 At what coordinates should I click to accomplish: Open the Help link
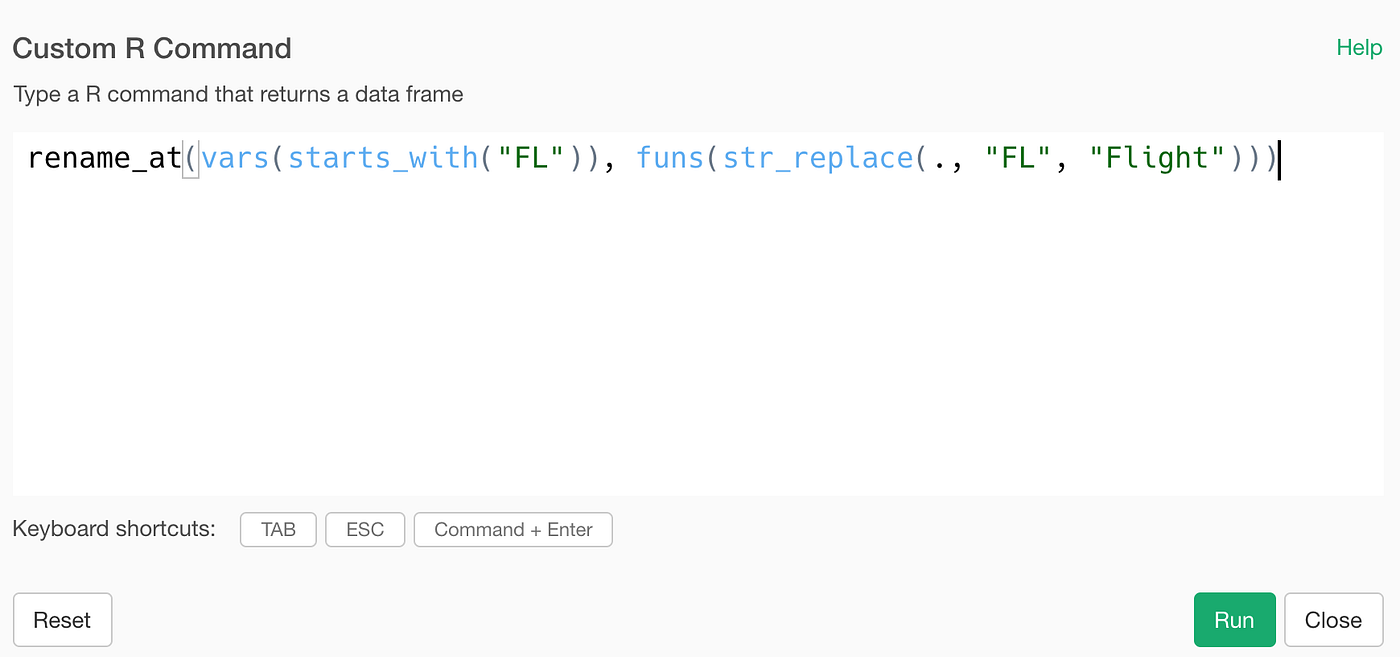click(1358, 47)
